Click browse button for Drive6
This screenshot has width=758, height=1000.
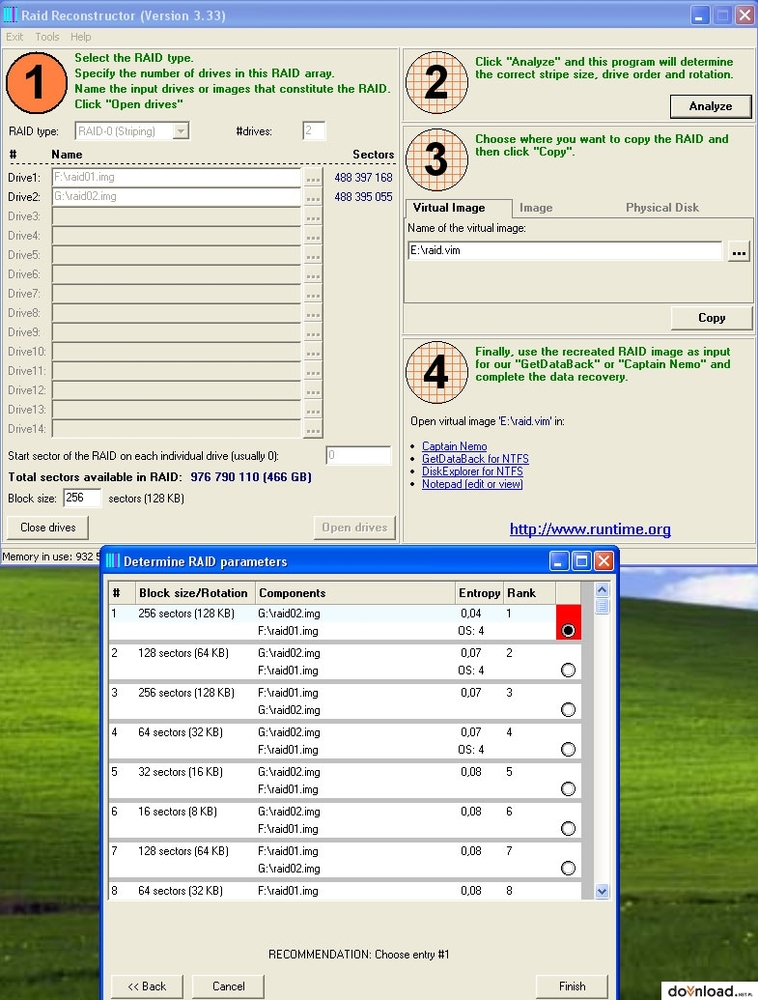point(312,274)
